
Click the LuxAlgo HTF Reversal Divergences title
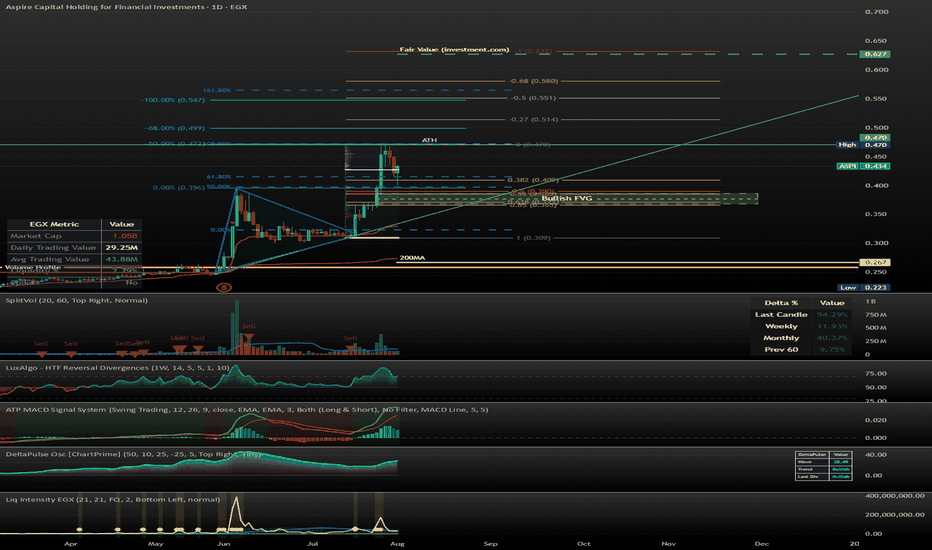pyautogui.click(x=117, y=368)
